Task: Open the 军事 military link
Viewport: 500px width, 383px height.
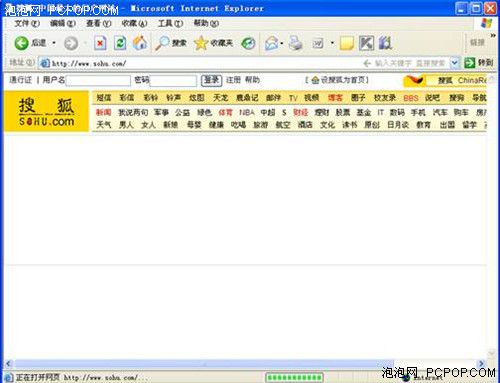Action: click(161, 112)
